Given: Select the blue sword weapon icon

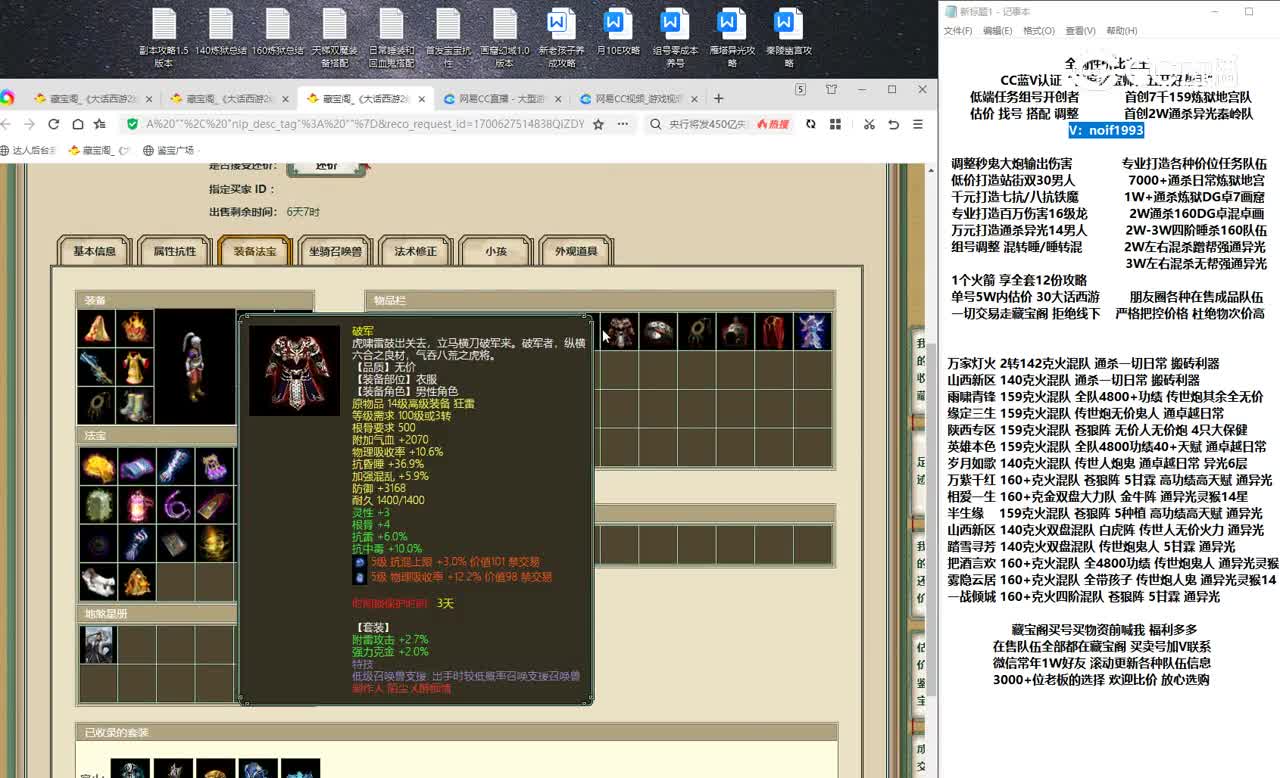Looking at the screenshot, I should pyautogui.click(x=97, y=367).
